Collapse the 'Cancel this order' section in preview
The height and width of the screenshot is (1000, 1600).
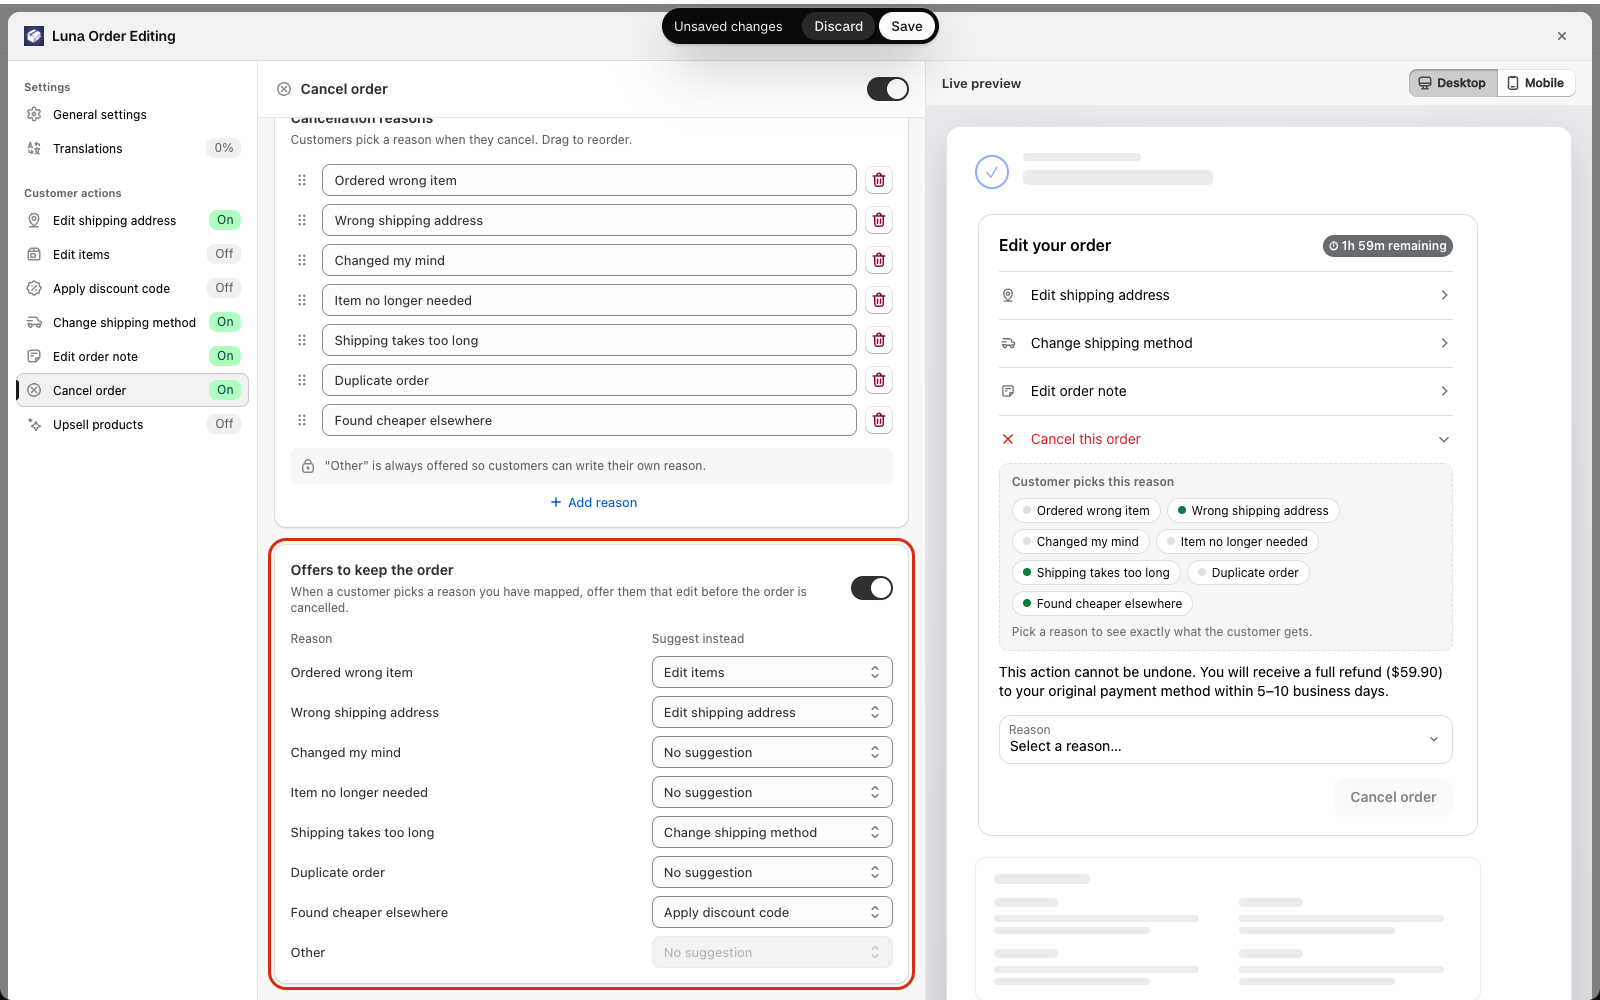point(1225,439)
